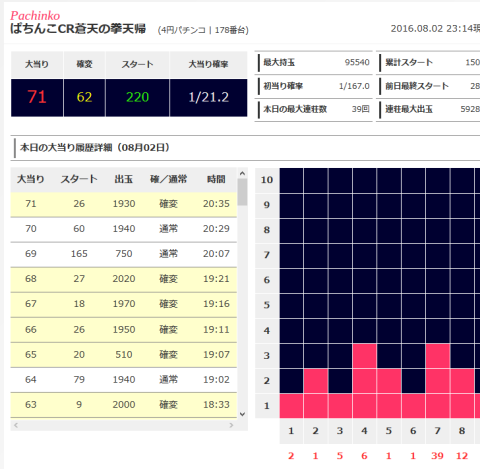Click the 出玉 column header
Viewport: 480px width, 469px height.
(124, 179)
